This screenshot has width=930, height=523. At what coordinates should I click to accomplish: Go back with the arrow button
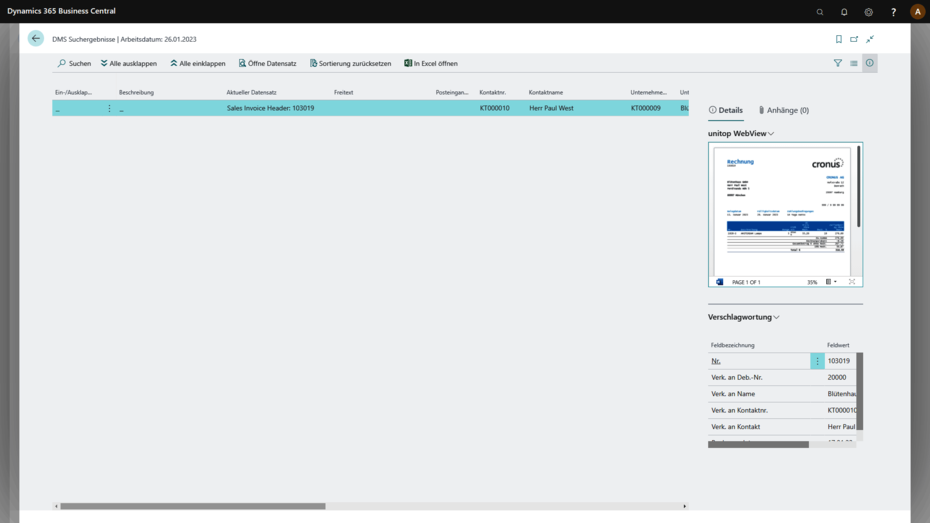(x=36, y=39)
